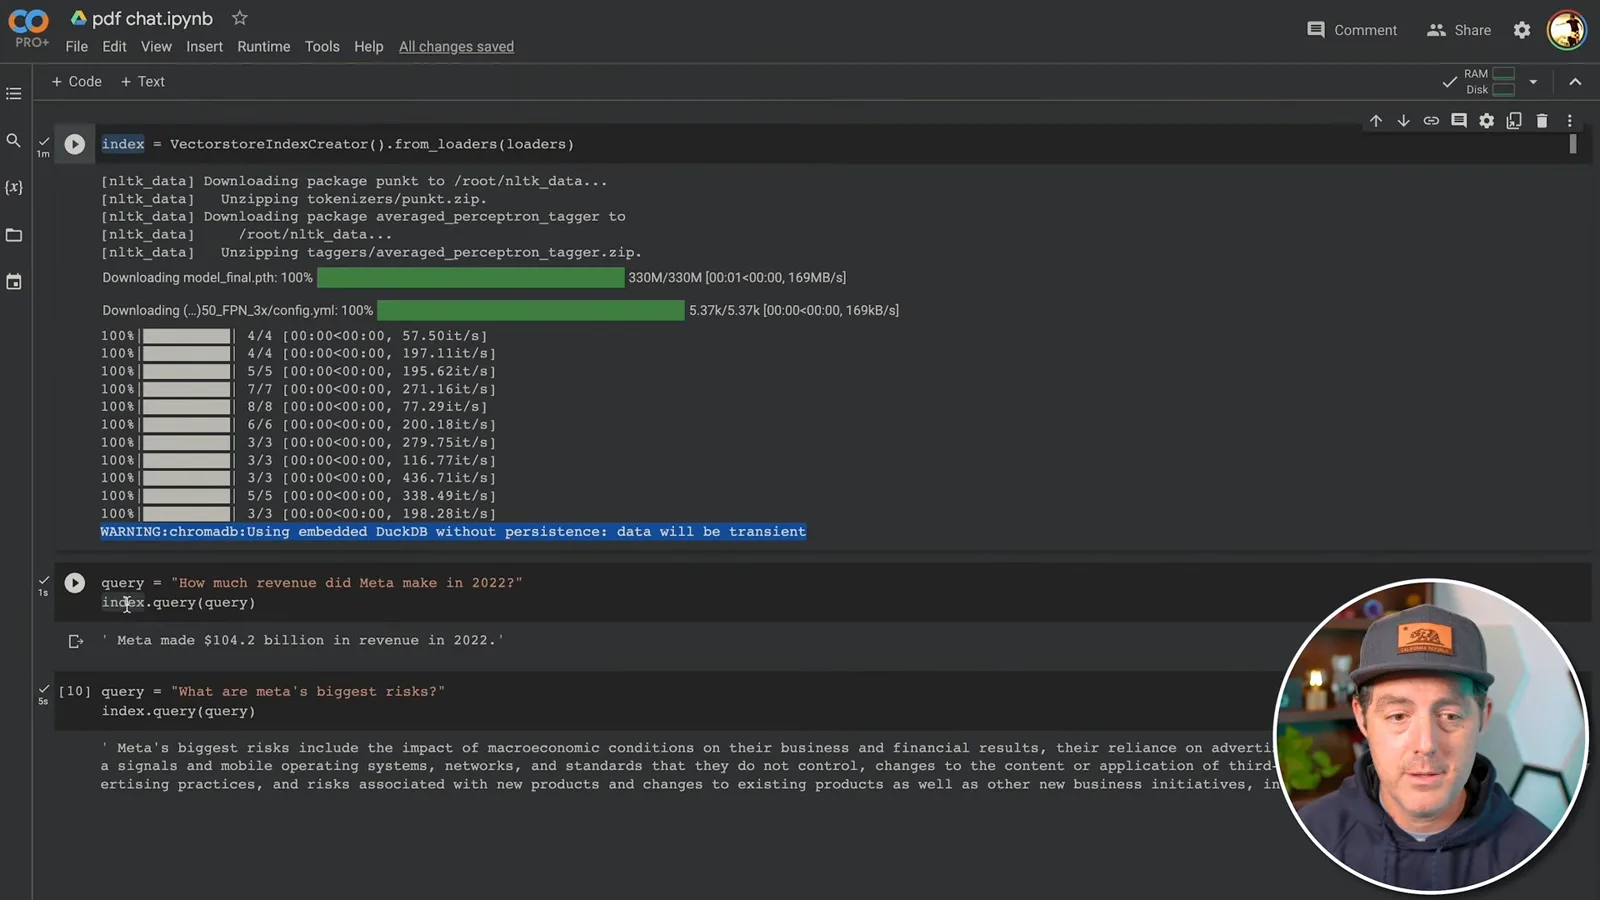Add a comment to the cell icon
Image resolution: width=1600 pixels, height=900 pixels.
click(1459, 121)
